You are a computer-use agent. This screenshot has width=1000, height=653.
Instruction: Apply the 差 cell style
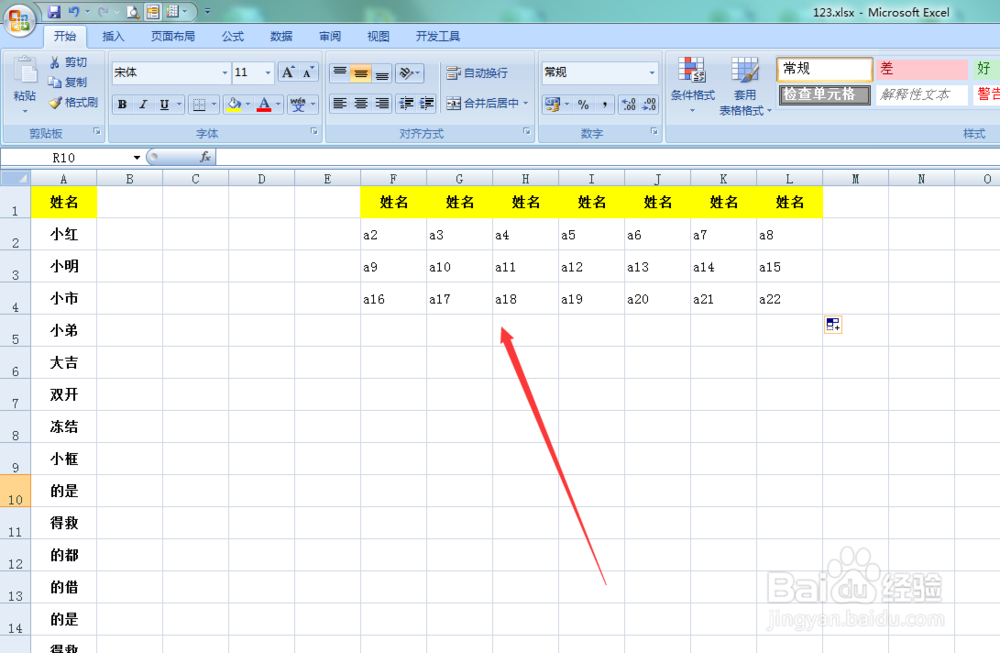(922, 69)
